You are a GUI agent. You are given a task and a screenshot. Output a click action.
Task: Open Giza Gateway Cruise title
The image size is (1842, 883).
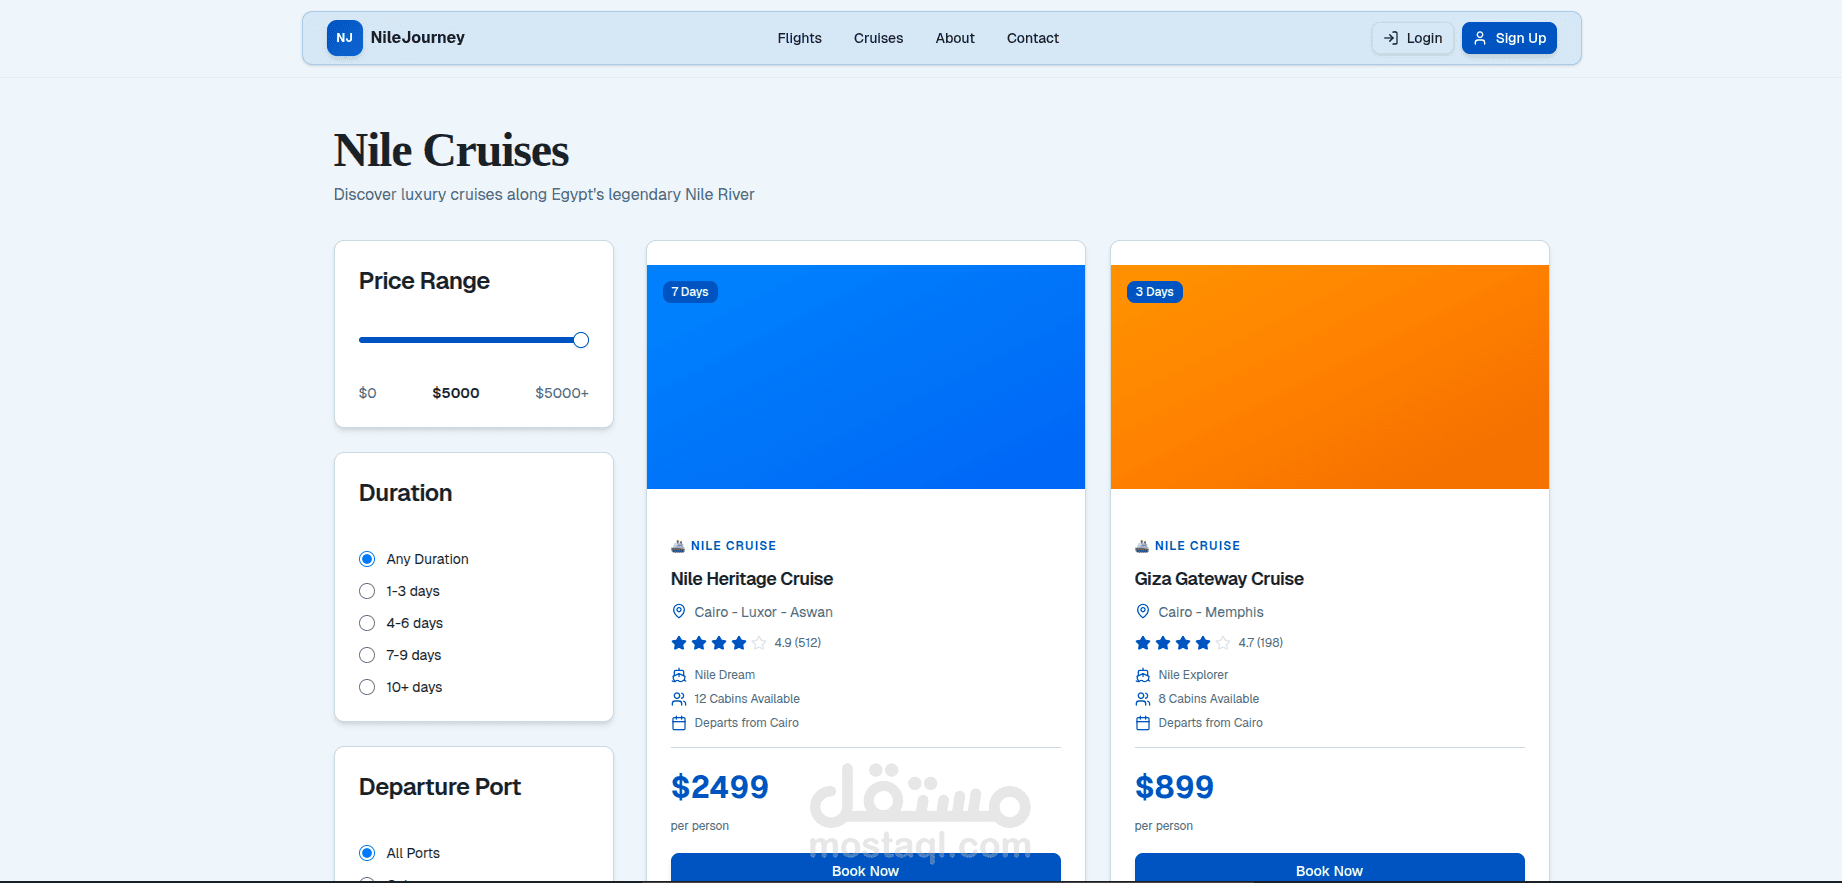1219,579
